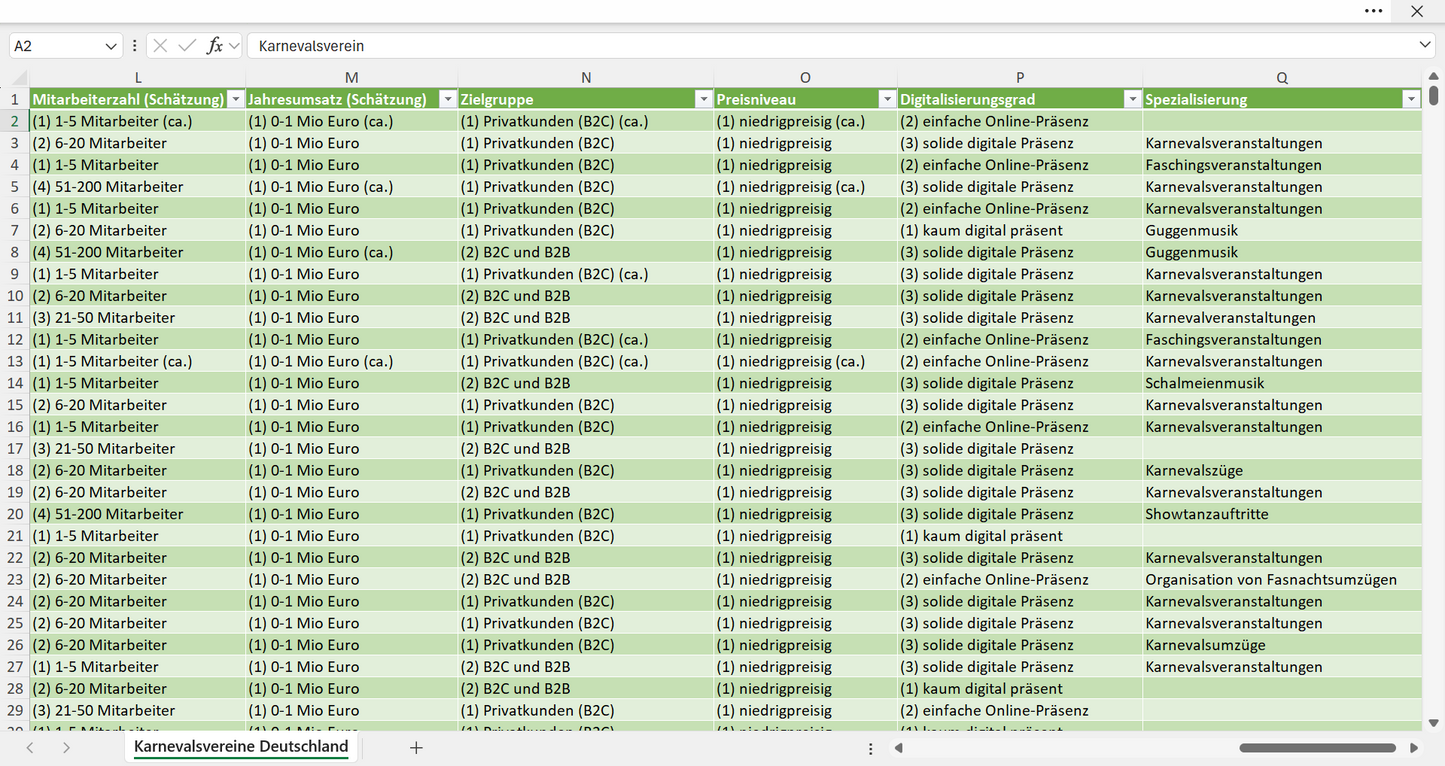Click the formula bar containing Karnevalsverein
Image resolution: width=1445 pixels, height=766 pixels.
[x=832, y=46]
